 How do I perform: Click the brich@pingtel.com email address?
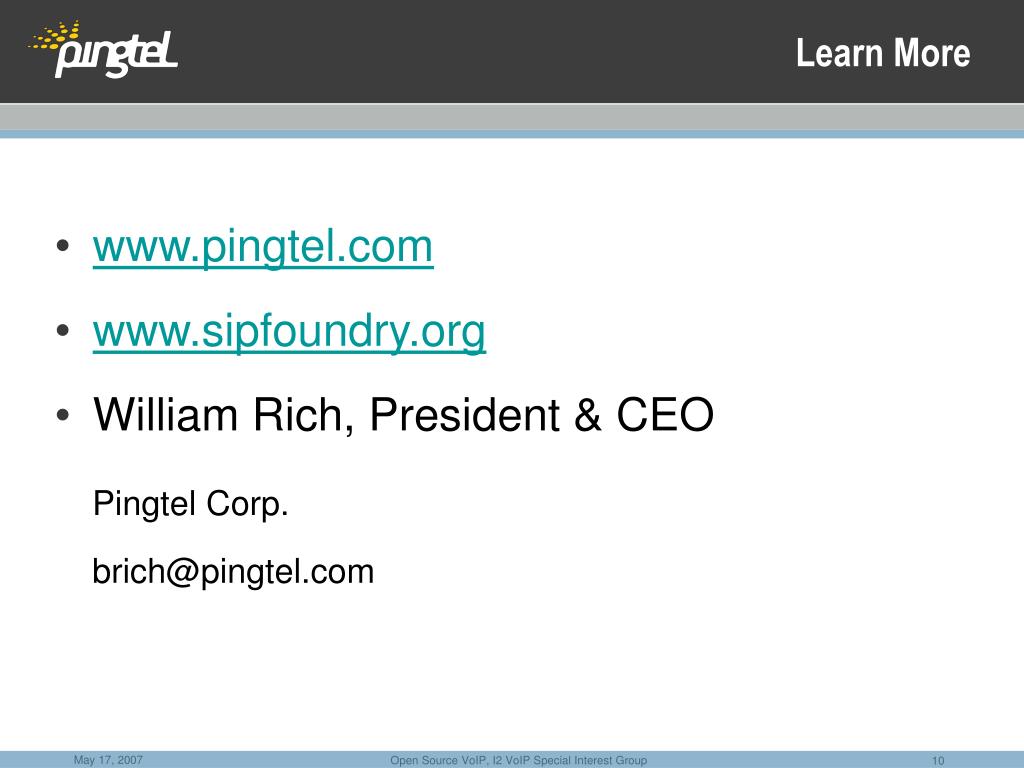click(233, 573)
